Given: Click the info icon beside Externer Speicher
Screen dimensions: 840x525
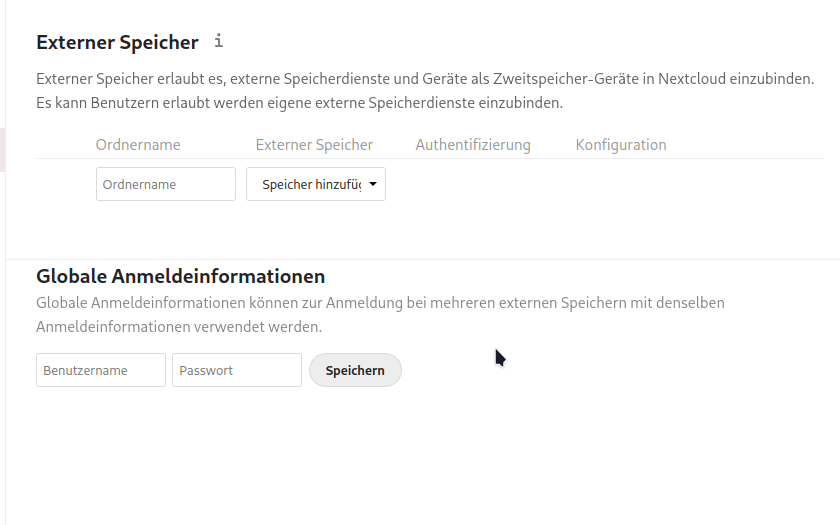Looking at the screenshot, I should coord(219,41).
